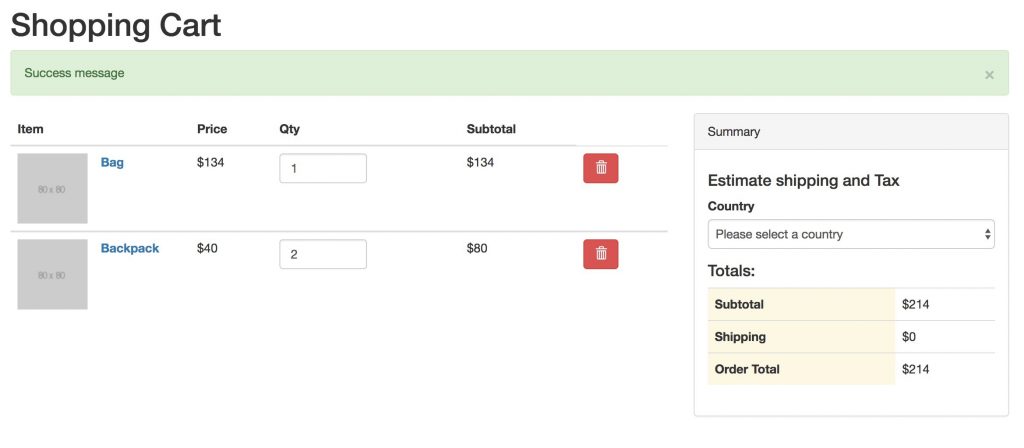Click 'Estimate shipping and Tax' heading
The image size is (1024, 448).
803,181
